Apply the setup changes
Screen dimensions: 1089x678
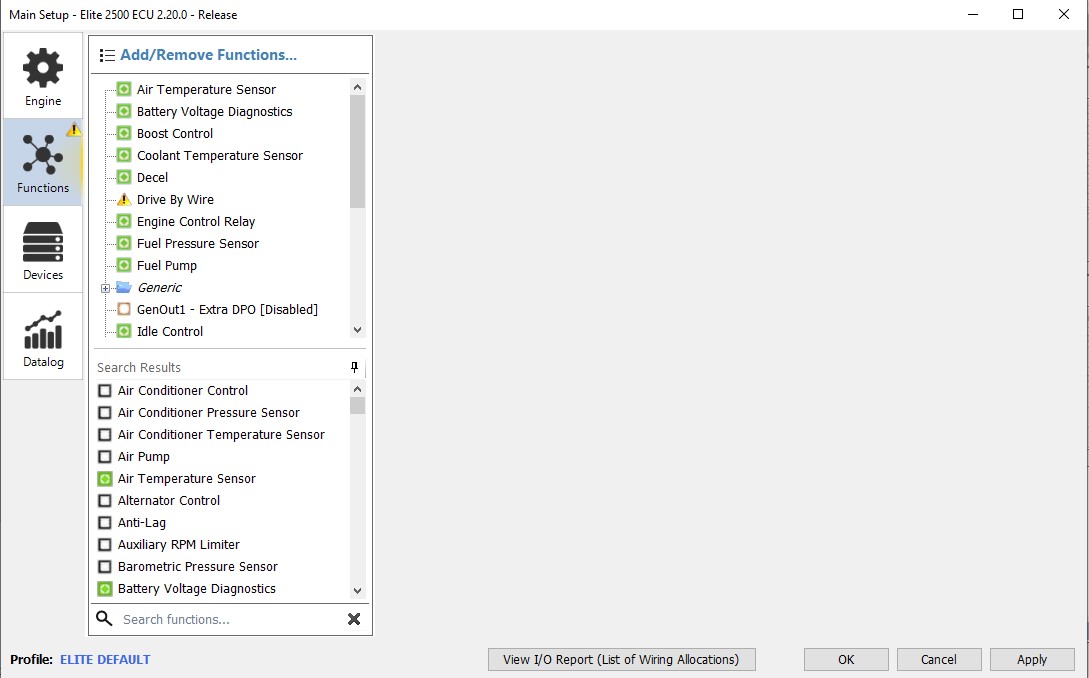pyautogui.click(x=1032, y=659)
